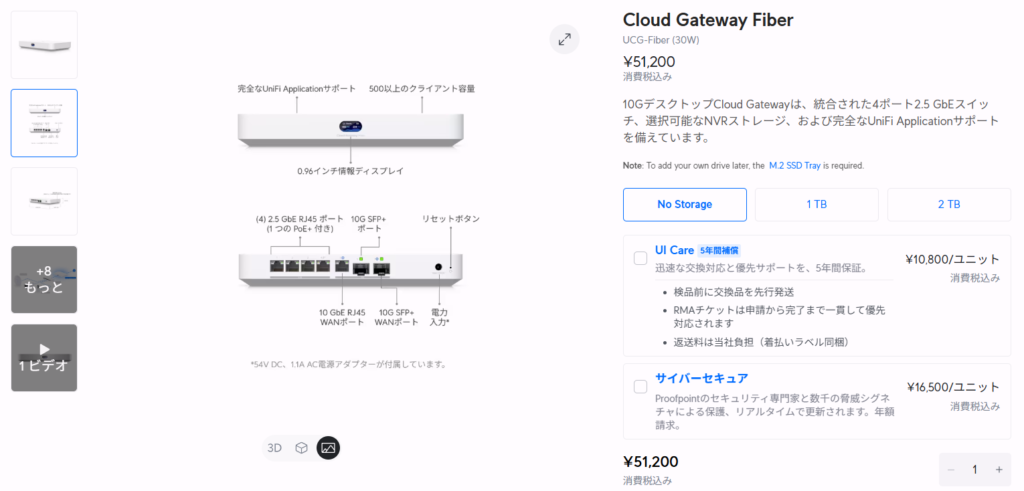Select the image gallery view icon
The image size is (1024, 491).
tap(328, 448)
